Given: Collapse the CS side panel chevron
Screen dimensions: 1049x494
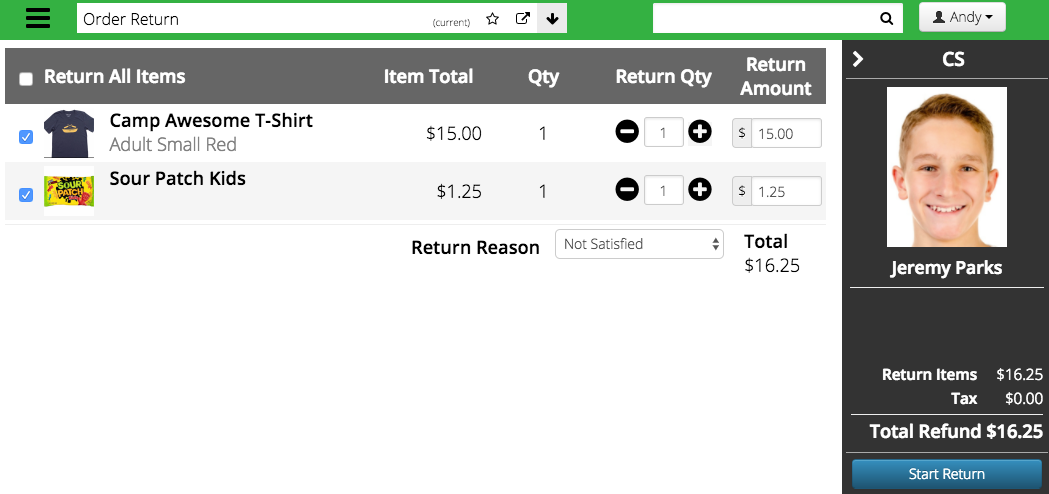Looking at the screenshot, I should click(x=858, y=60).
